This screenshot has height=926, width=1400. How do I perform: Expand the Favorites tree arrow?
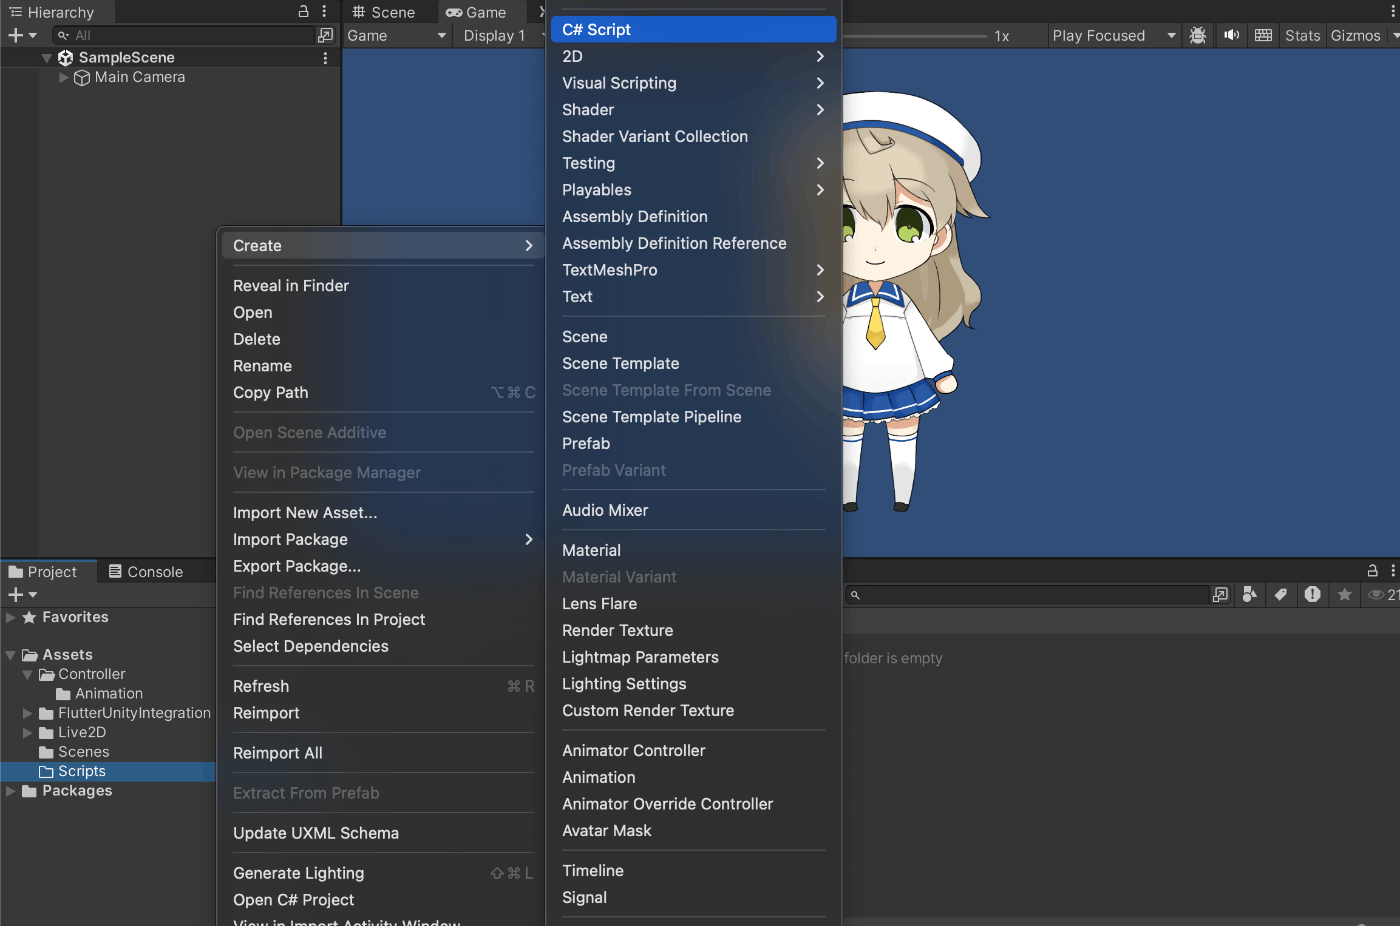[x=11, y=618]
